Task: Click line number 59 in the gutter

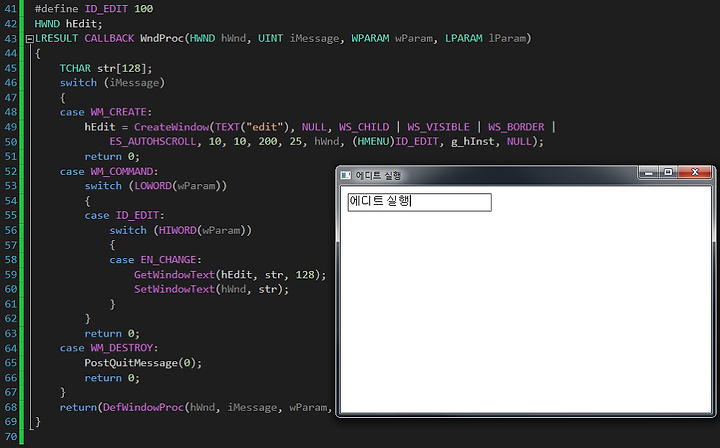Action: point(11,274)
